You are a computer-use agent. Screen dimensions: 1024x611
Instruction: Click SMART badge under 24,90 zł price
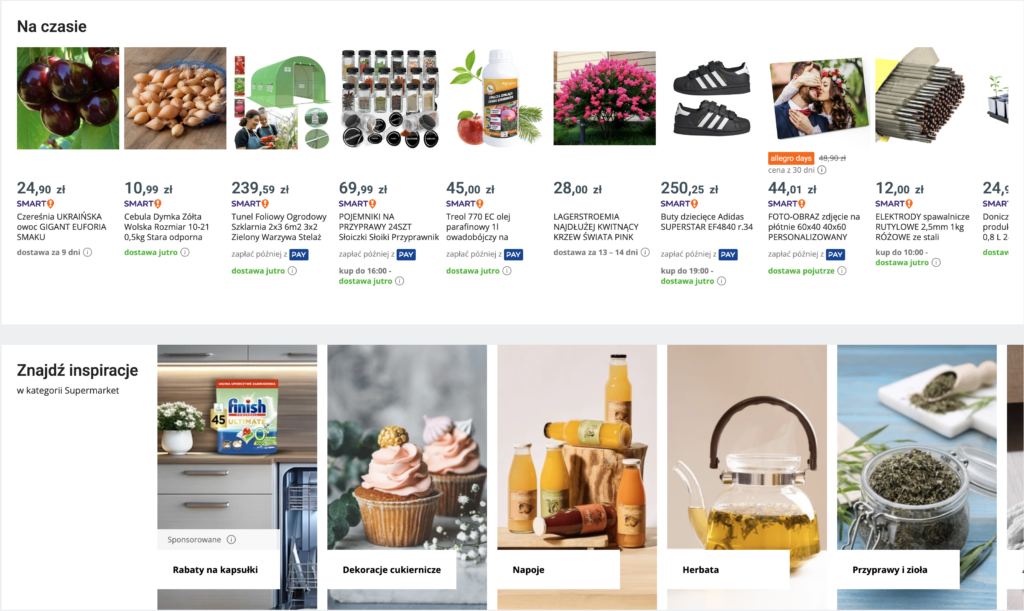pyautogui.click(x=35, y=204)
